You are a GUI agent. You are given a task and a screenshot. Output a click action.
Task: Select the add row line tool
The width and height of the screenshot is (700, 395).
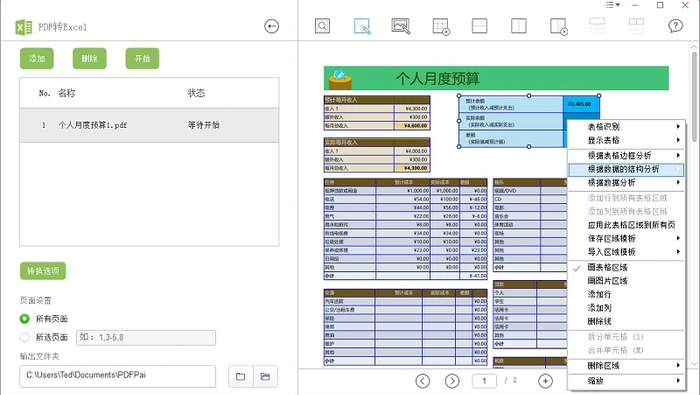click(479, 26)
